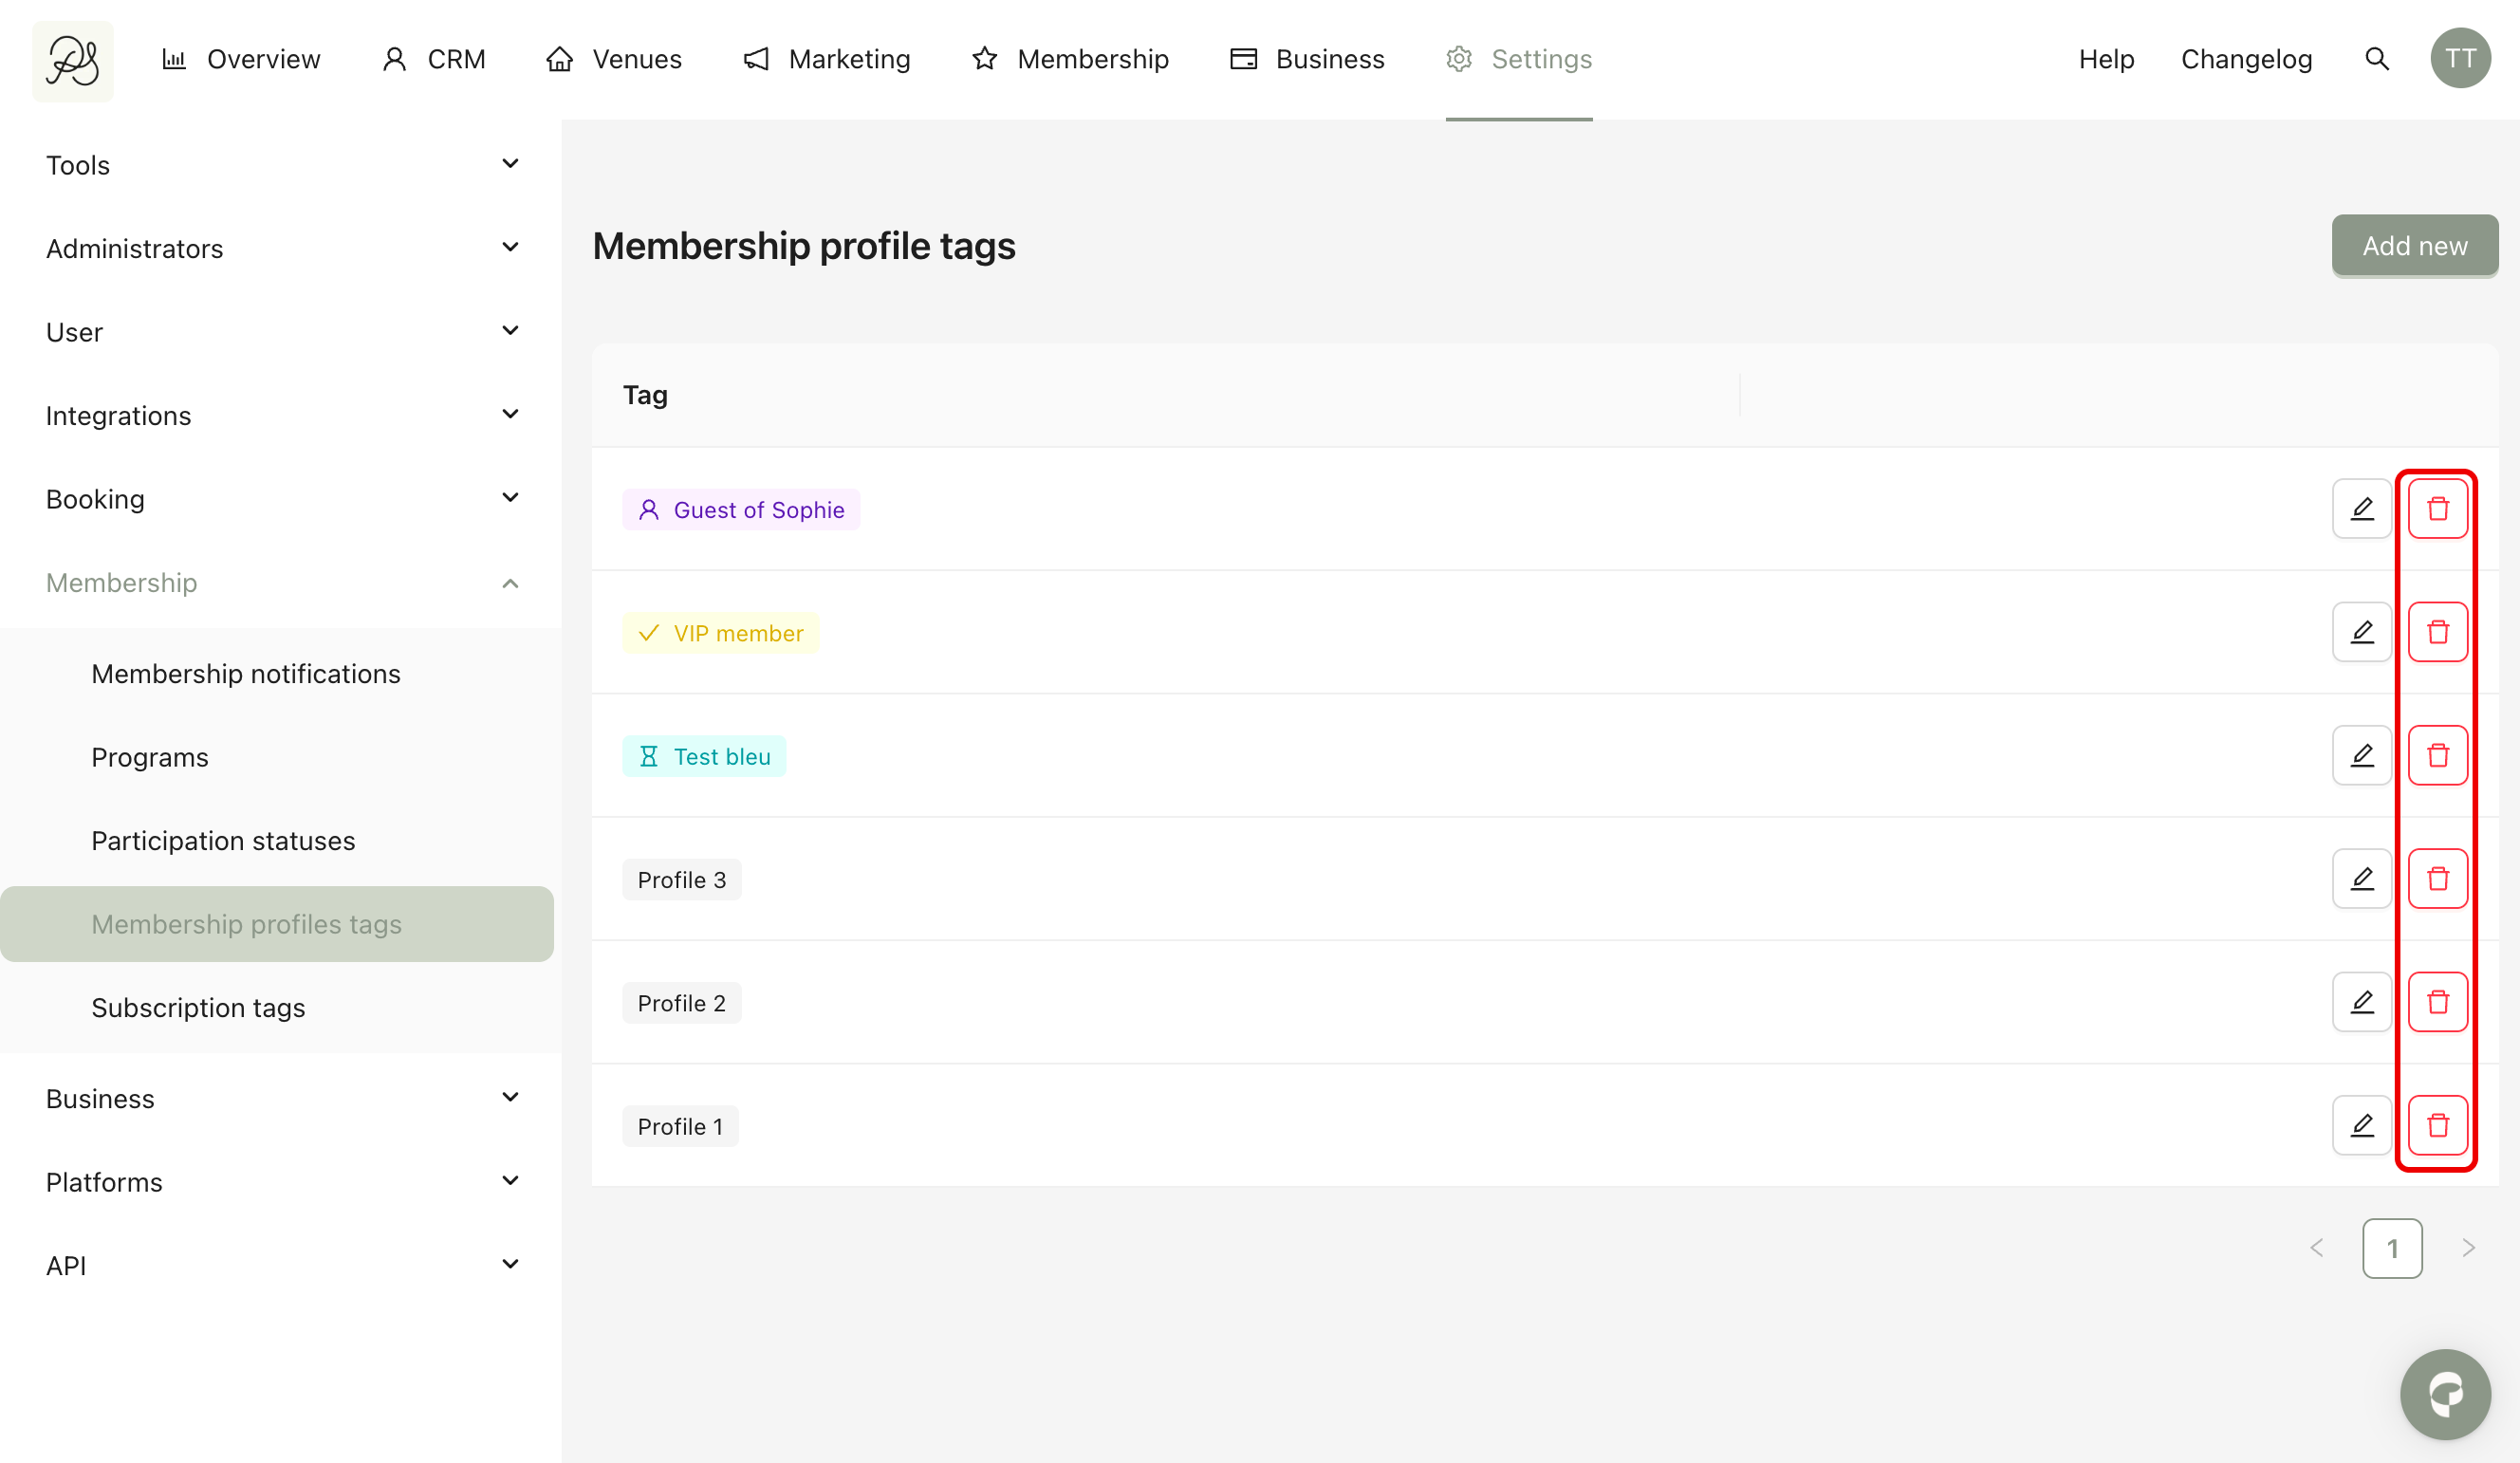Switch to the Marketing tab
Screen dimensions: 2520x1463
pyautogui.click(x=827, y=59)
